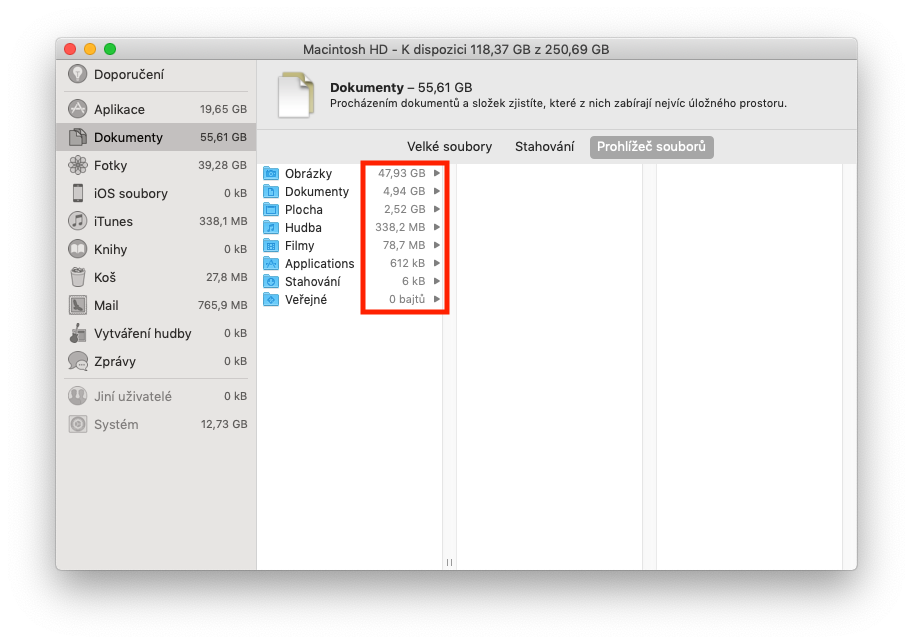Click the Obrázky folder icon
Viewport: 913px width, 644px height.
click(271, 173)
